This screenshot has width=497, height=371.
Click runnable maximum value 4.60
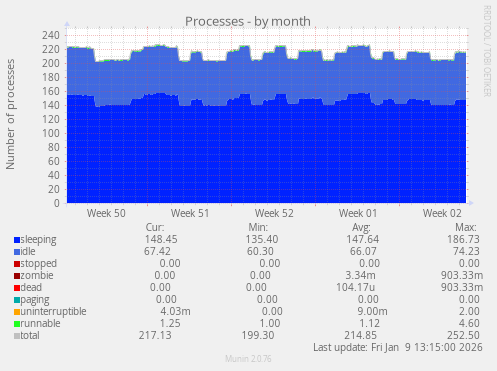tap(469, 323)
